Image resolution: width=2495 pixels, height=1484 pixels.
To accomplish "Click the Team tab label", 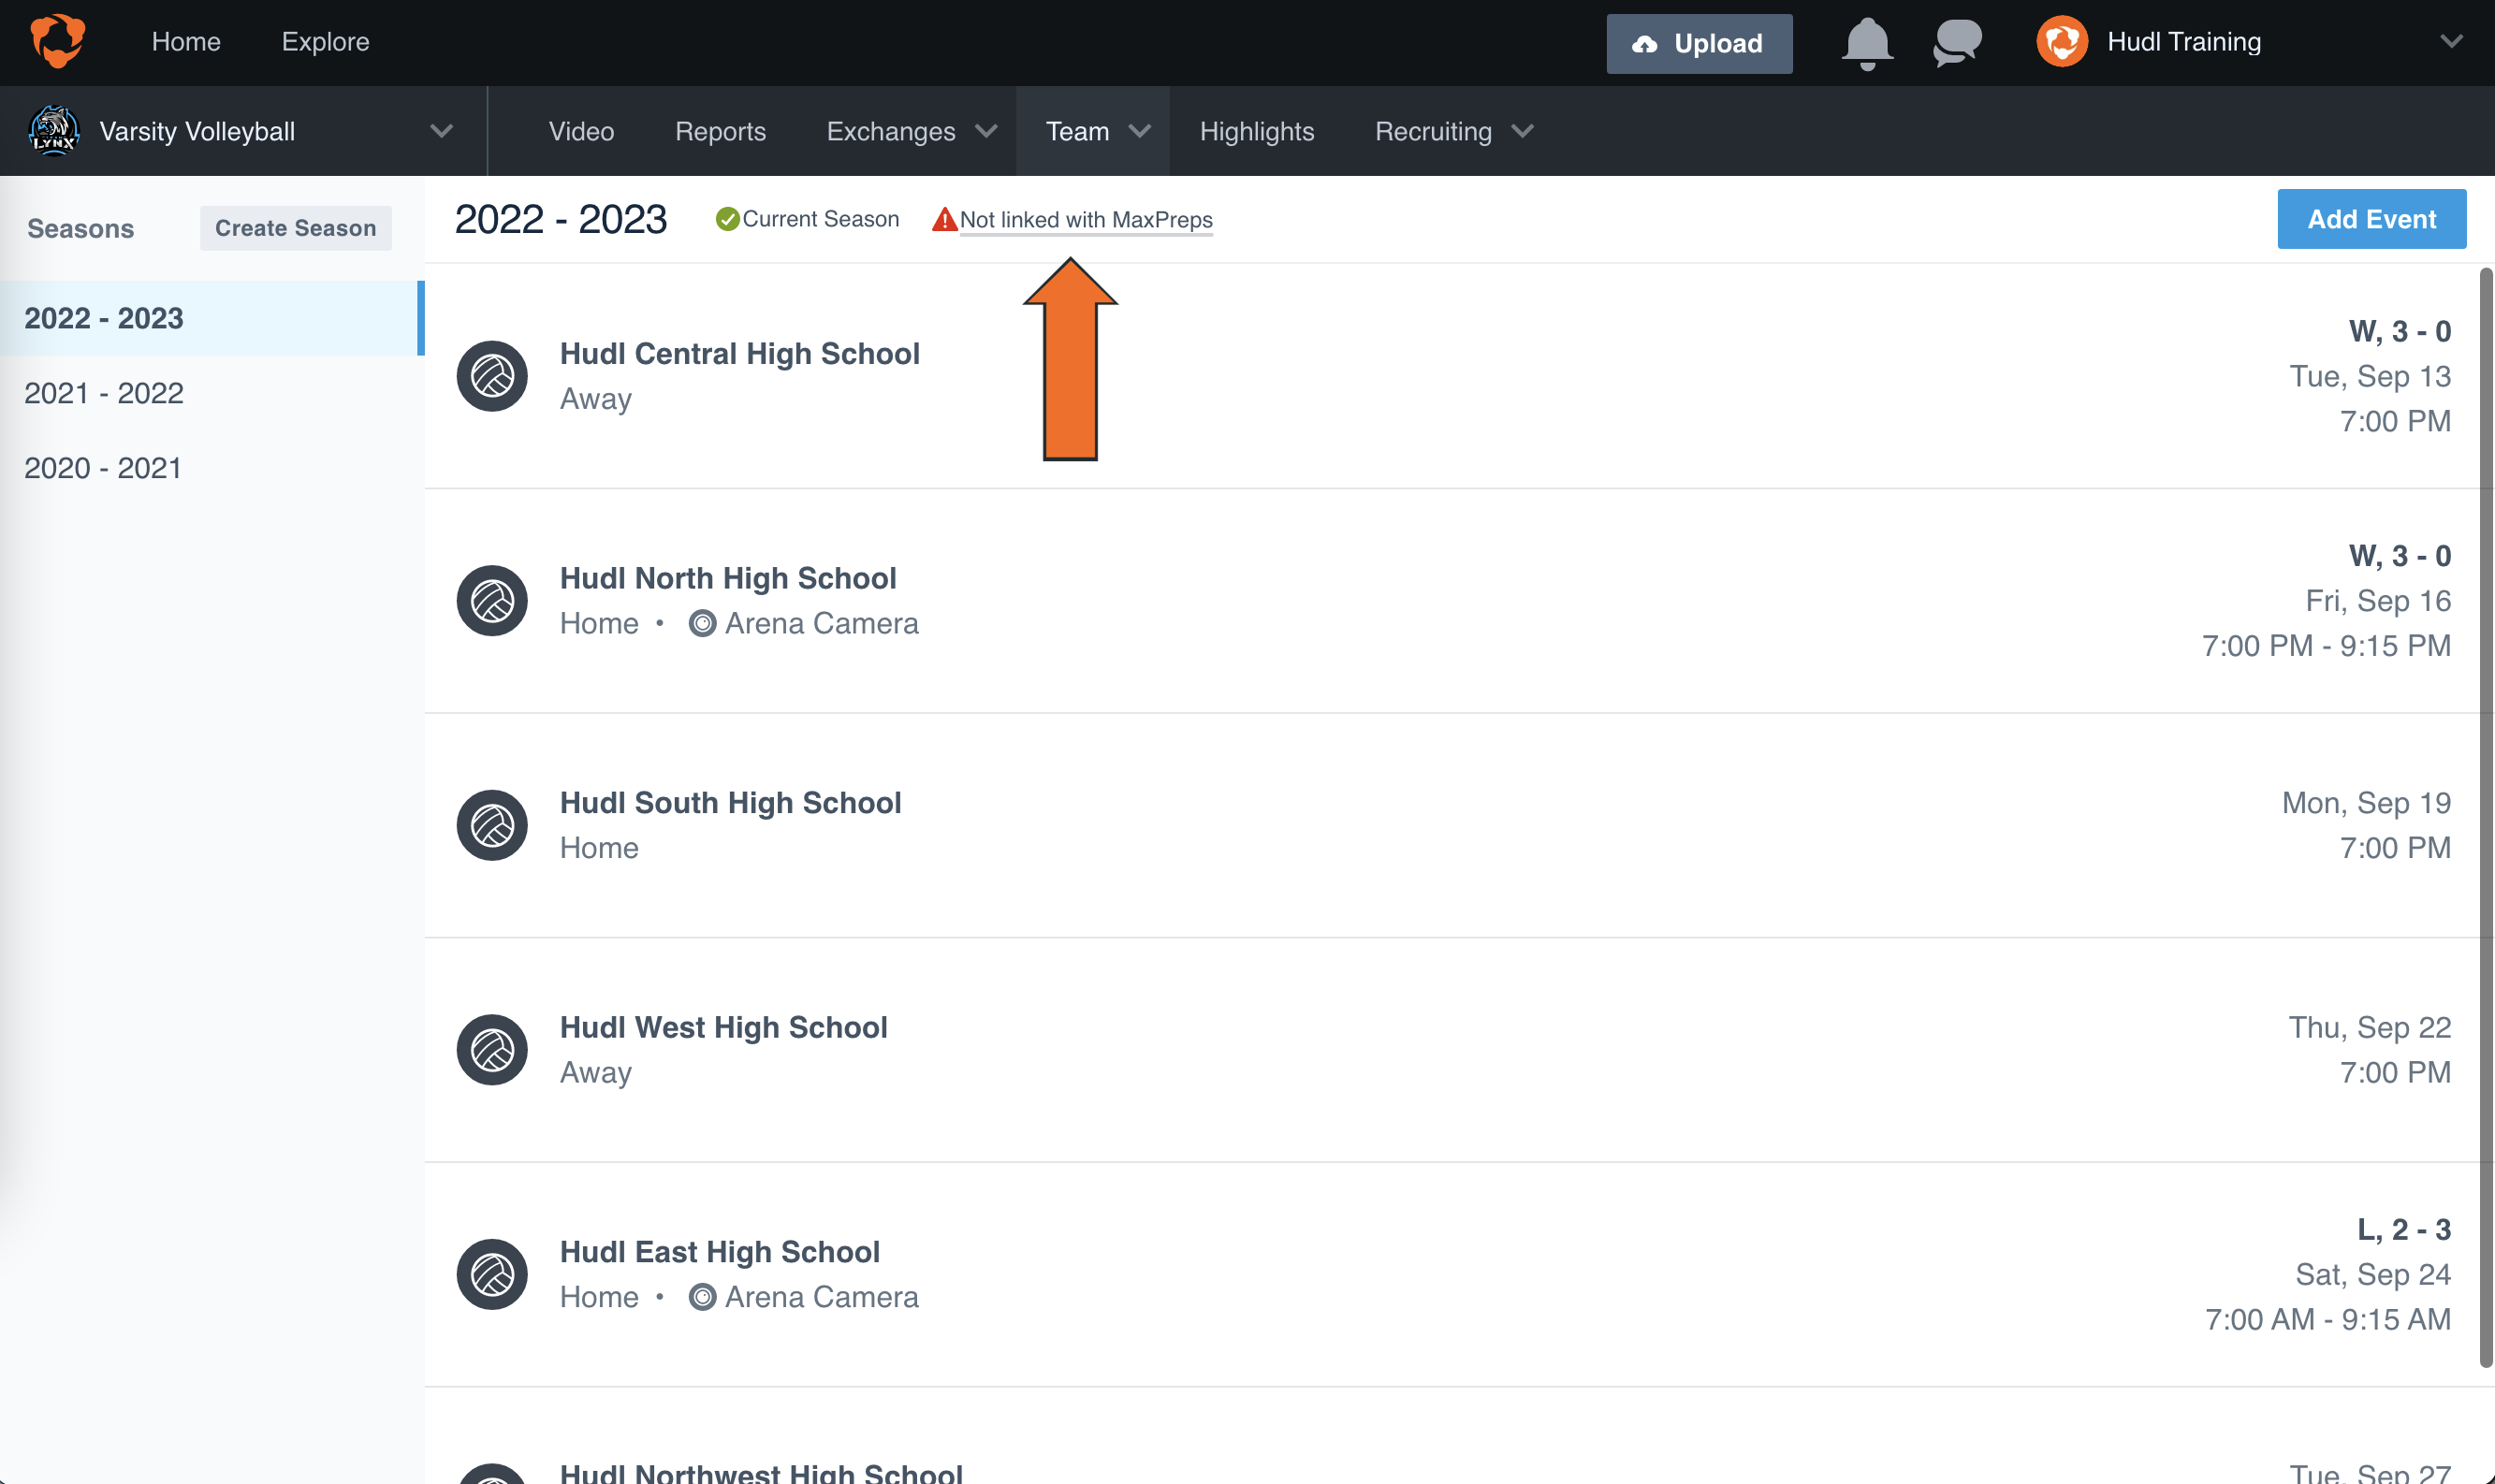I will pyautogui.click(x=1077, y=131).
